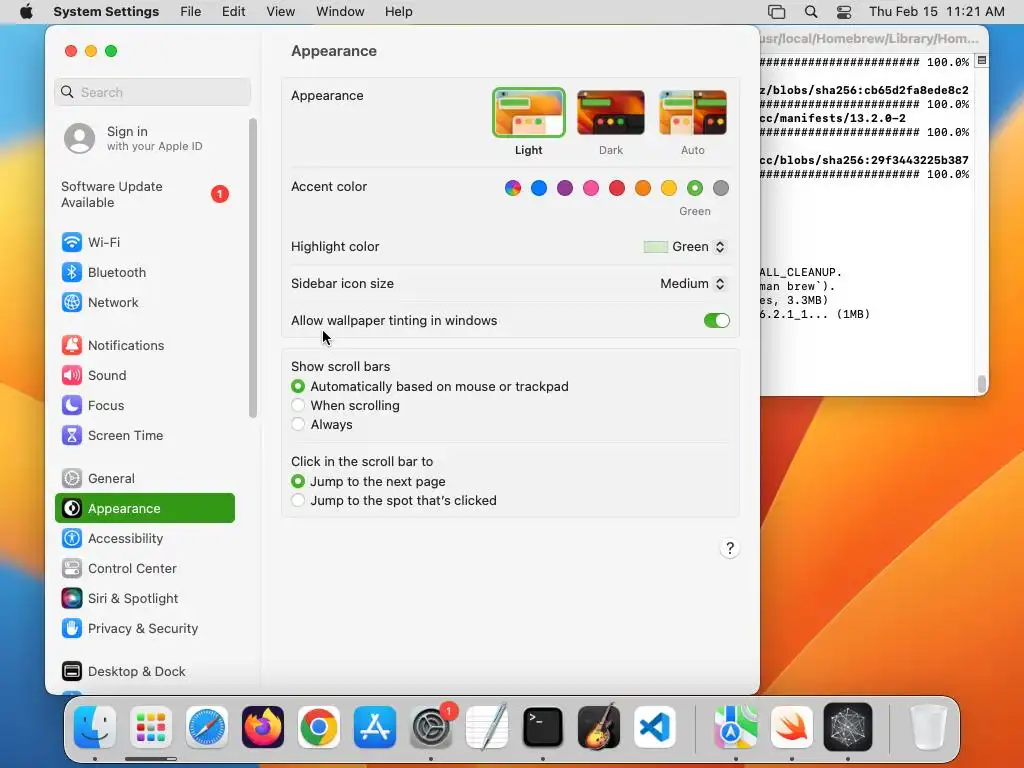This screenshot has width=1024, height=768.
Task: Open Finder from the Dock
Action: (95, 728)
